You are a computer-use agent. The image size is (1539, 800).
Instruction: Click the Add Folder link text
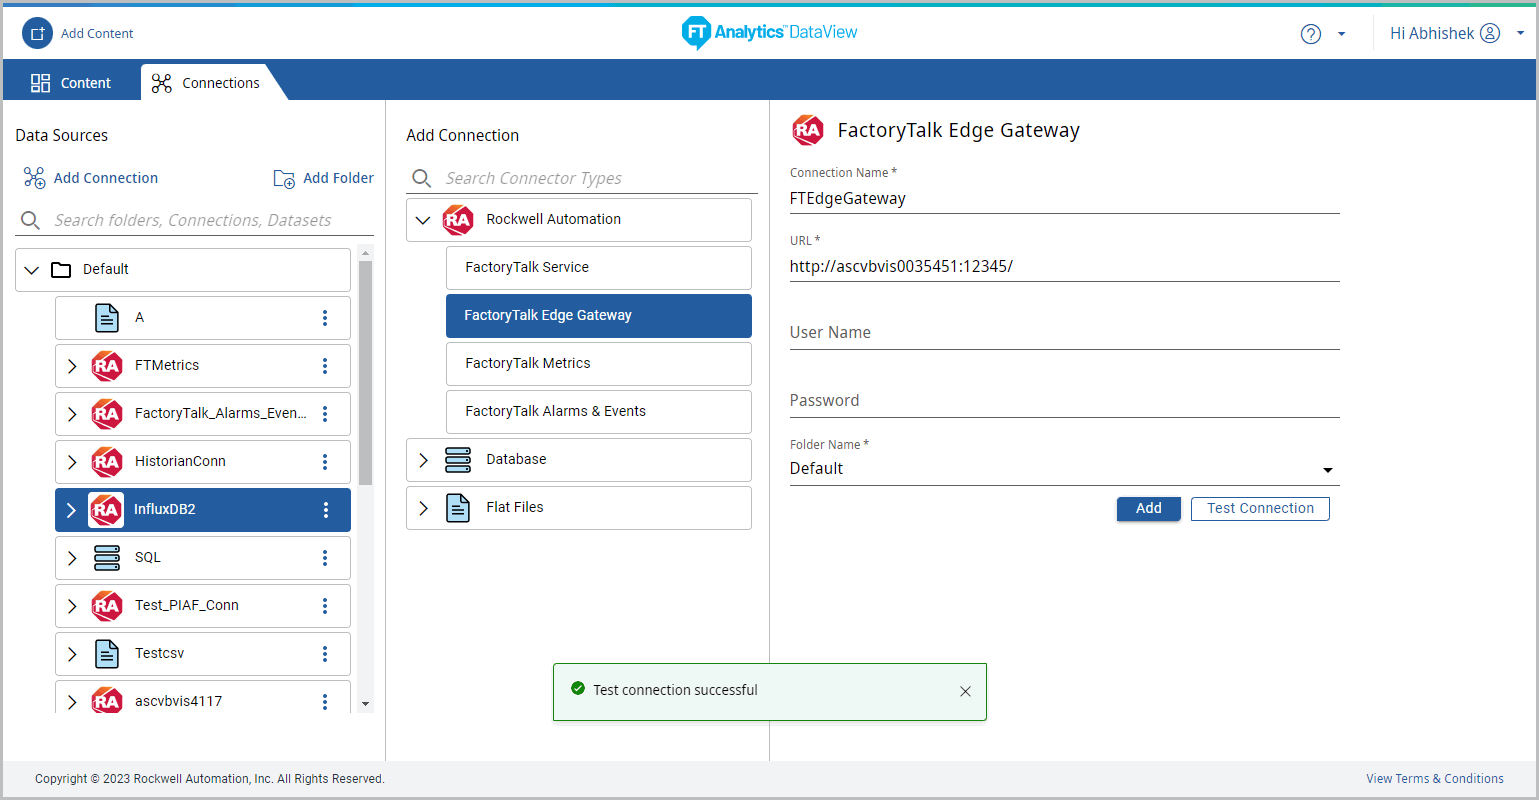(x=339, y=178)
